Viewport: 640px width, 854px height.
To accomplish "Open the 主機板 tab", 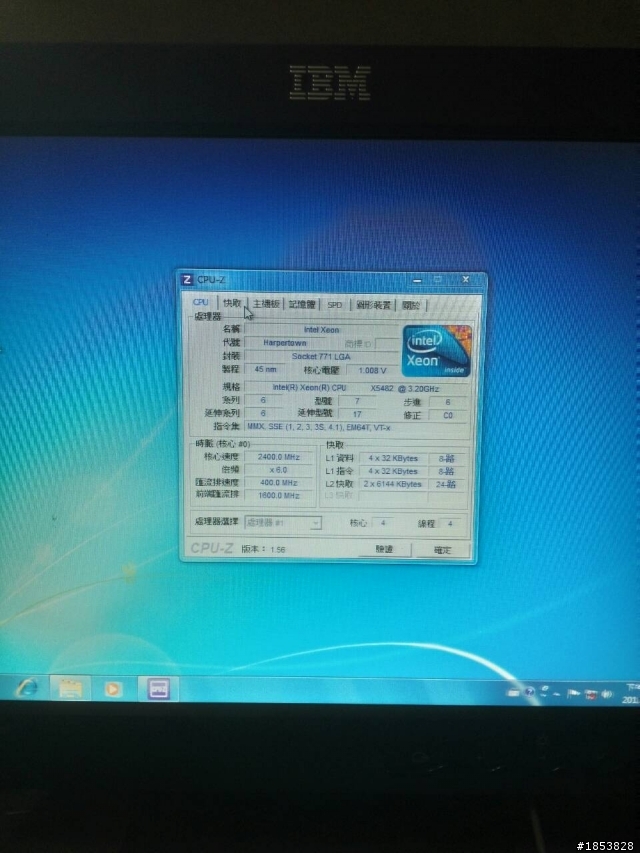I will [x=265, y=304].
